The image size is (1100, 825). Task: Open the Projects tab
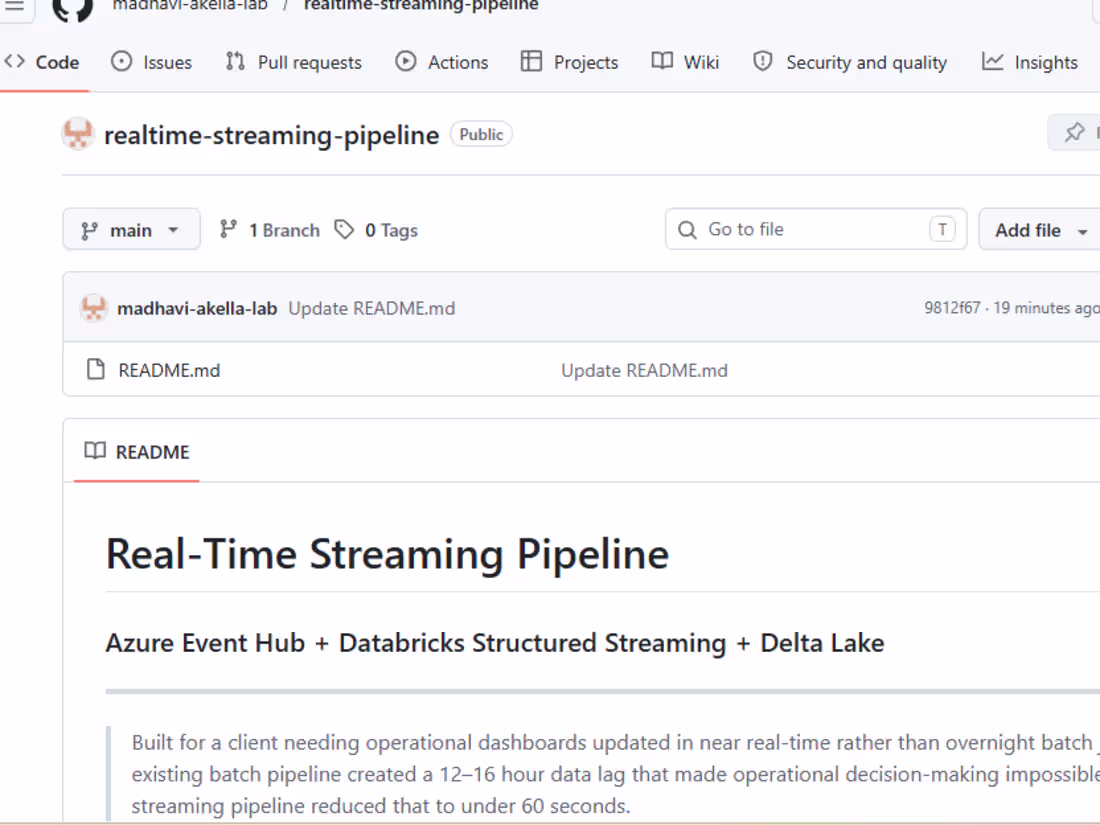click(570, 62)
